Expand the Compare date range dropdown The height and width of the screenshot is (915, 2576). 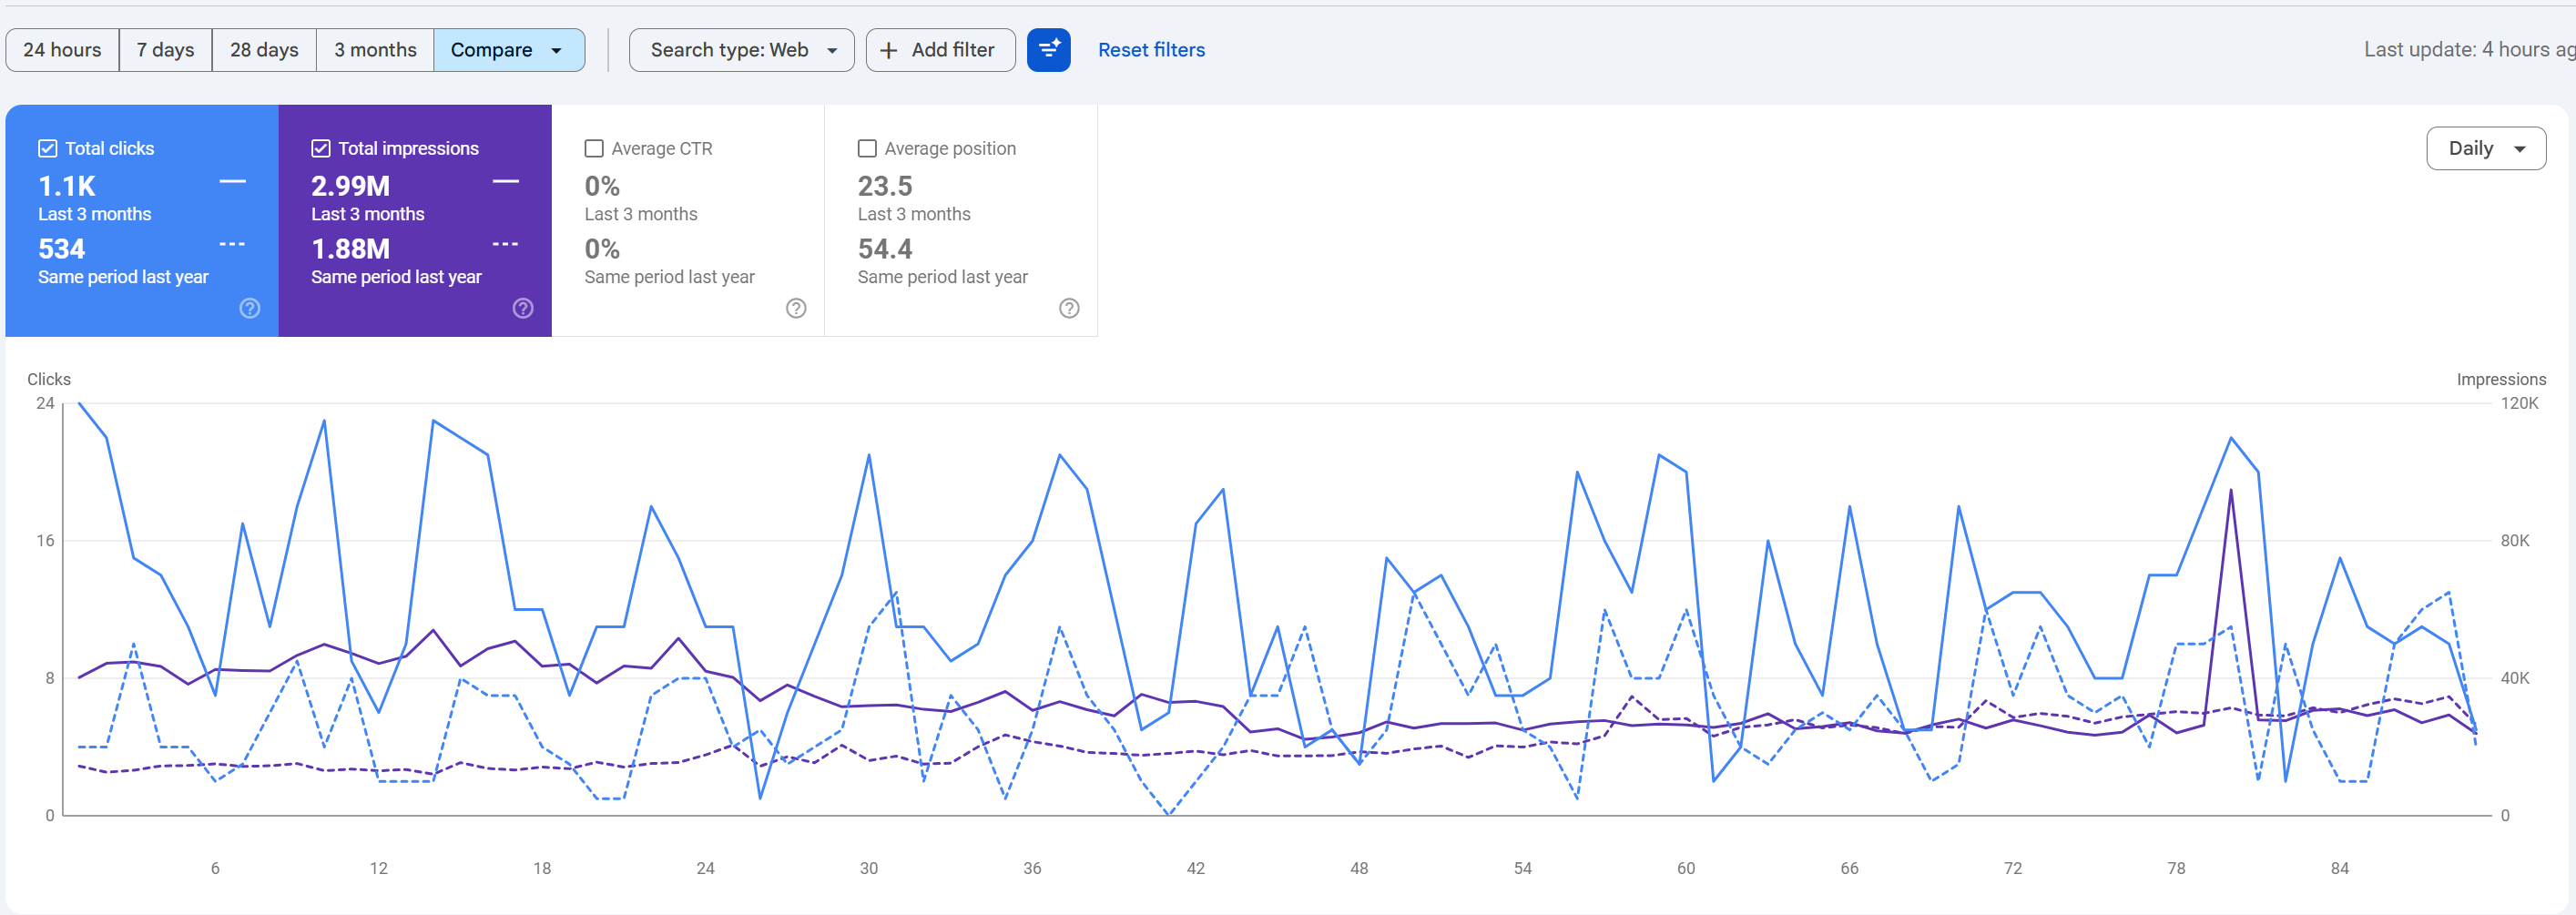509,50
